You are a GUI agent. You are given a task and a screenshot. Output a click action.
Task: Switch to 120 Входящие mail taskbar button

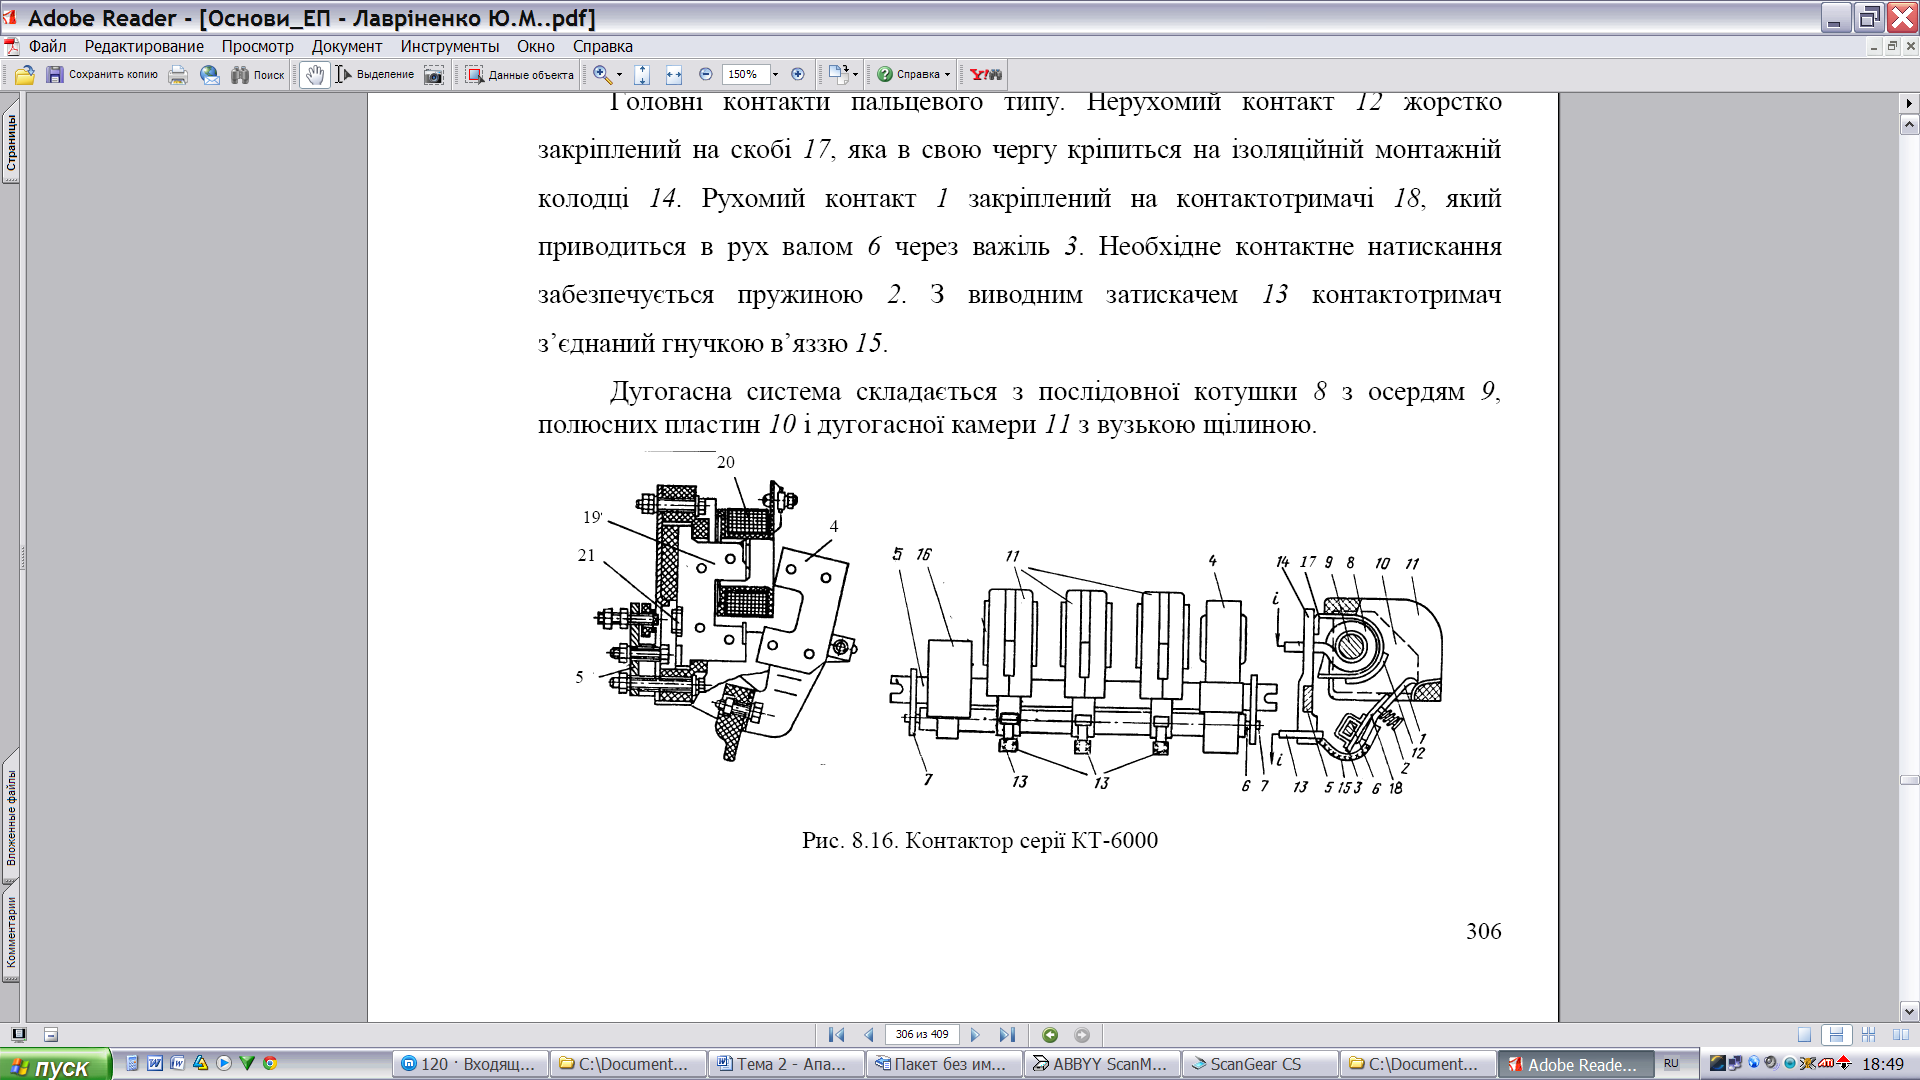470,1064
